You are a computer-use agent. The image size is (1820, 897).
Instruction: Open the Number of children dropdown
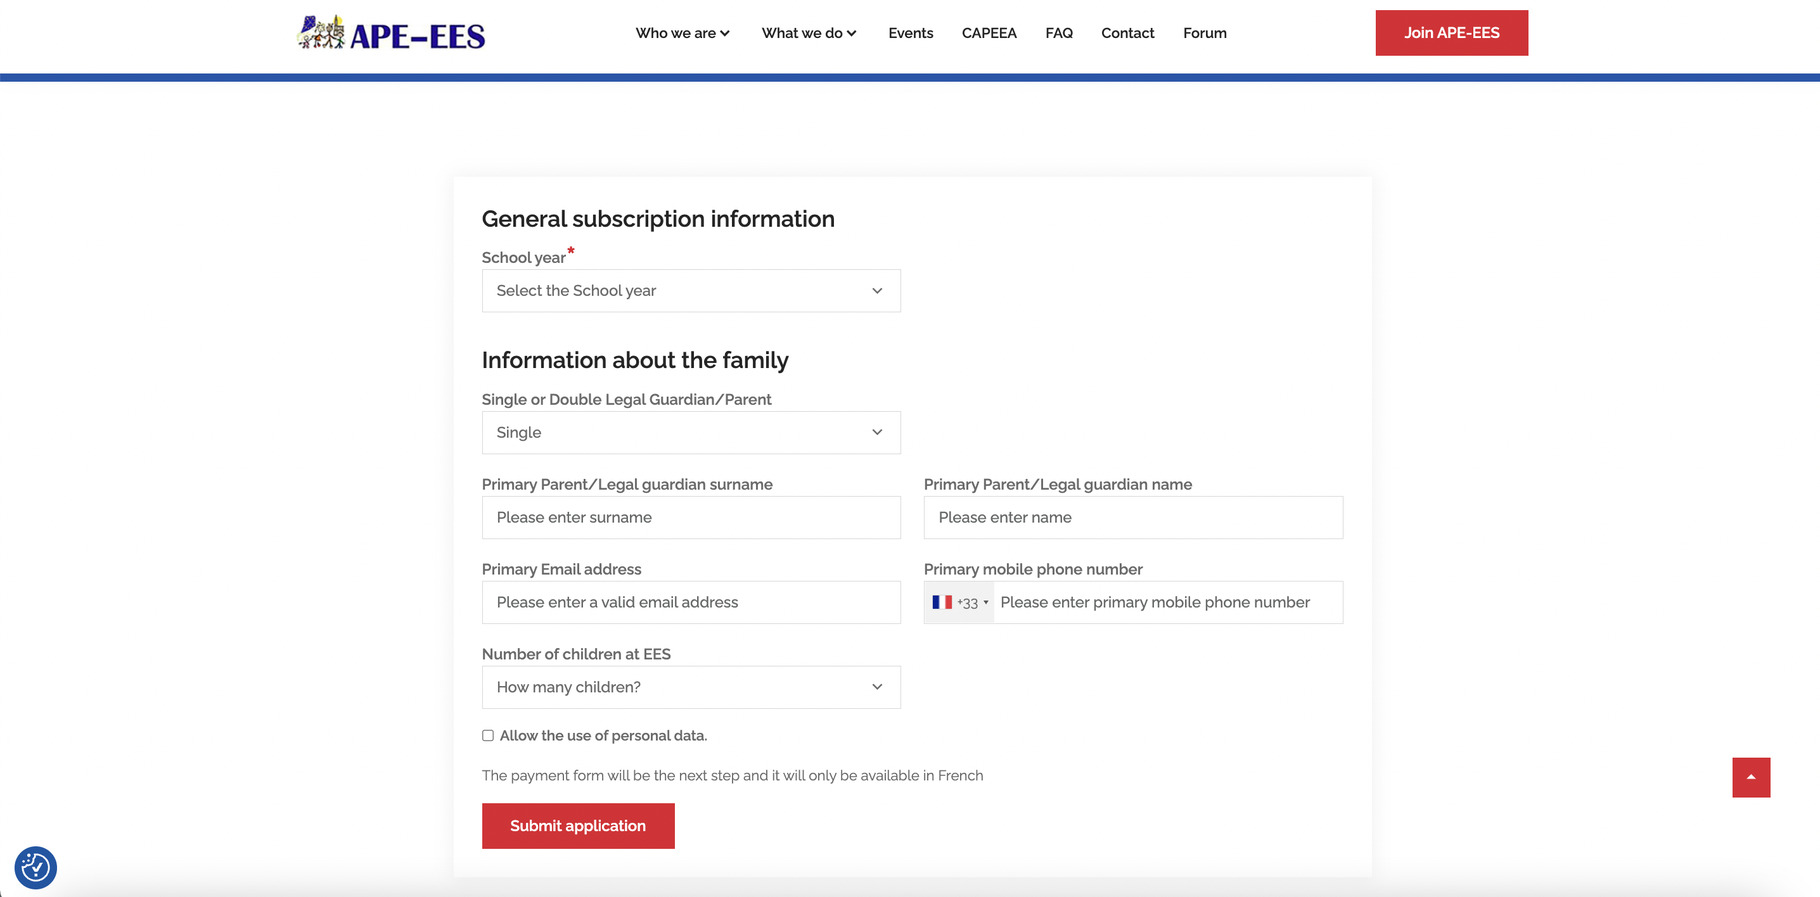[x=691, y=688]
